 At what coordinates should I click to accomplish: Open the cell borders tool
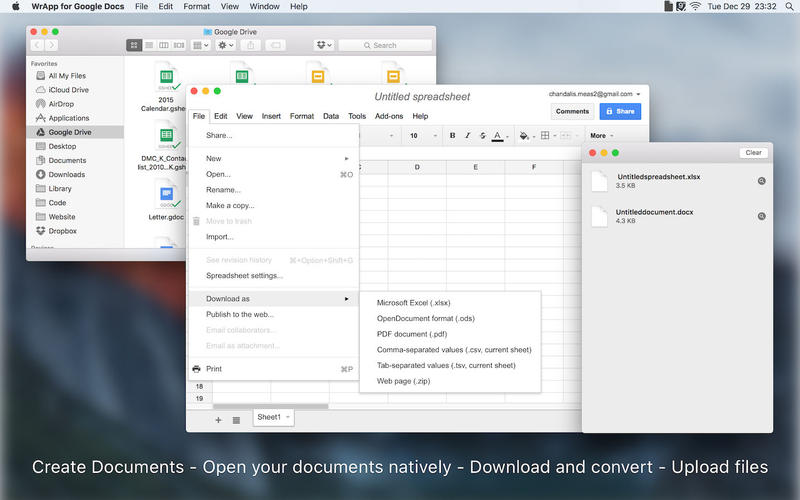point(548,136)
